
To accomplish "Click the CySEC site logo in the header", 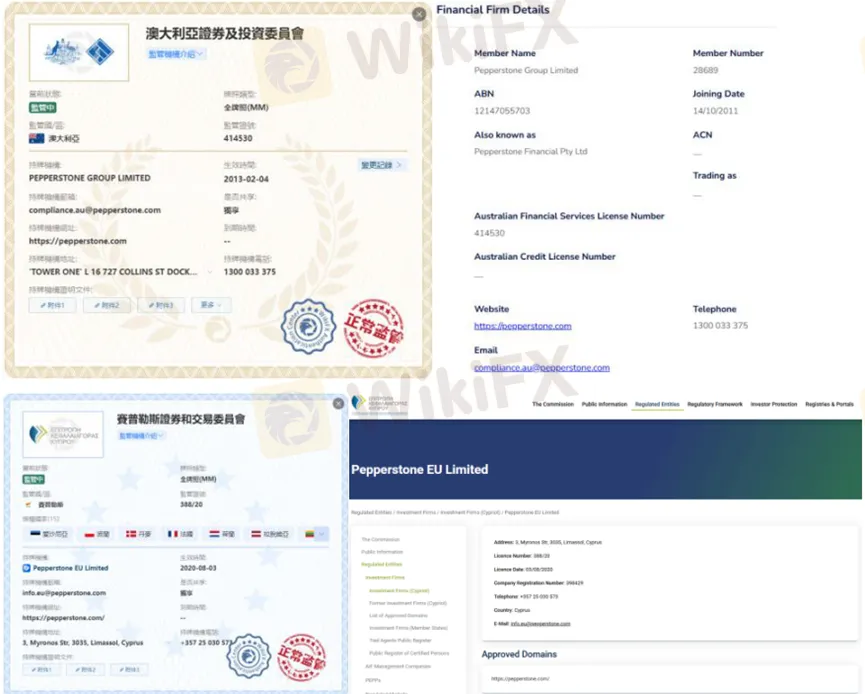I will 381,404.
